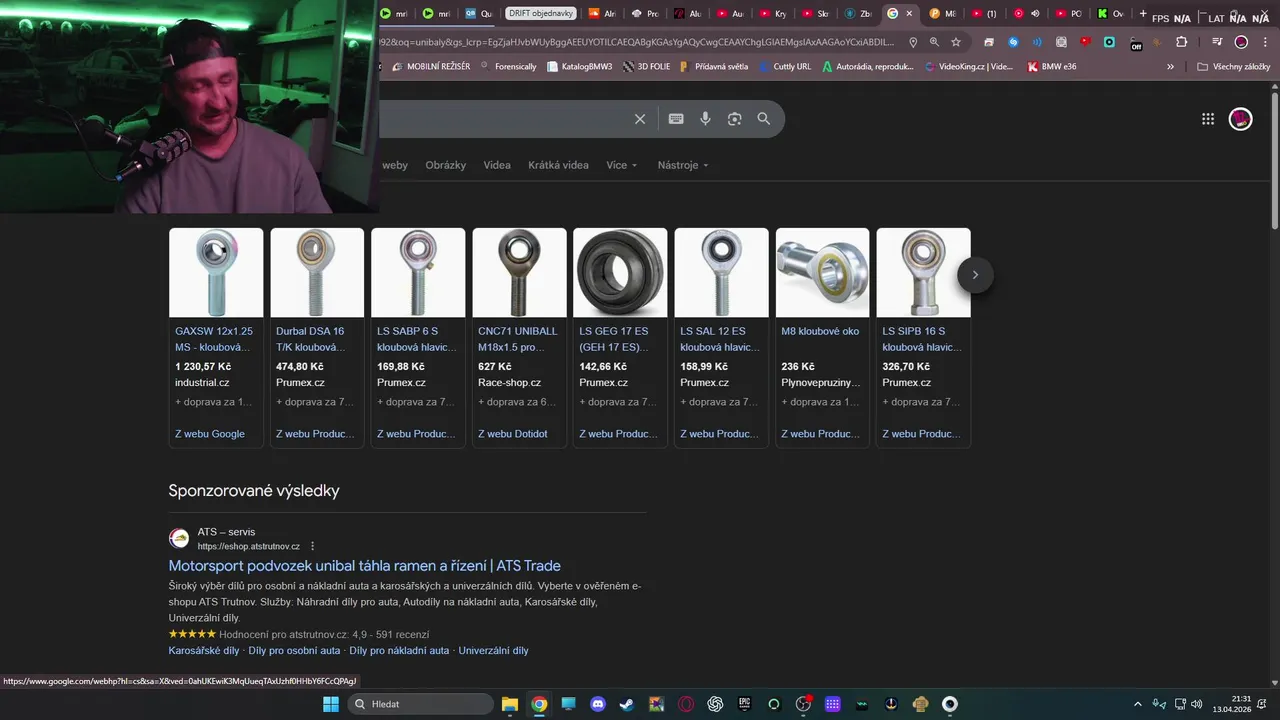Open File Explorer from the taskbar
This screenshot has height=720, width=1280.
510,704
